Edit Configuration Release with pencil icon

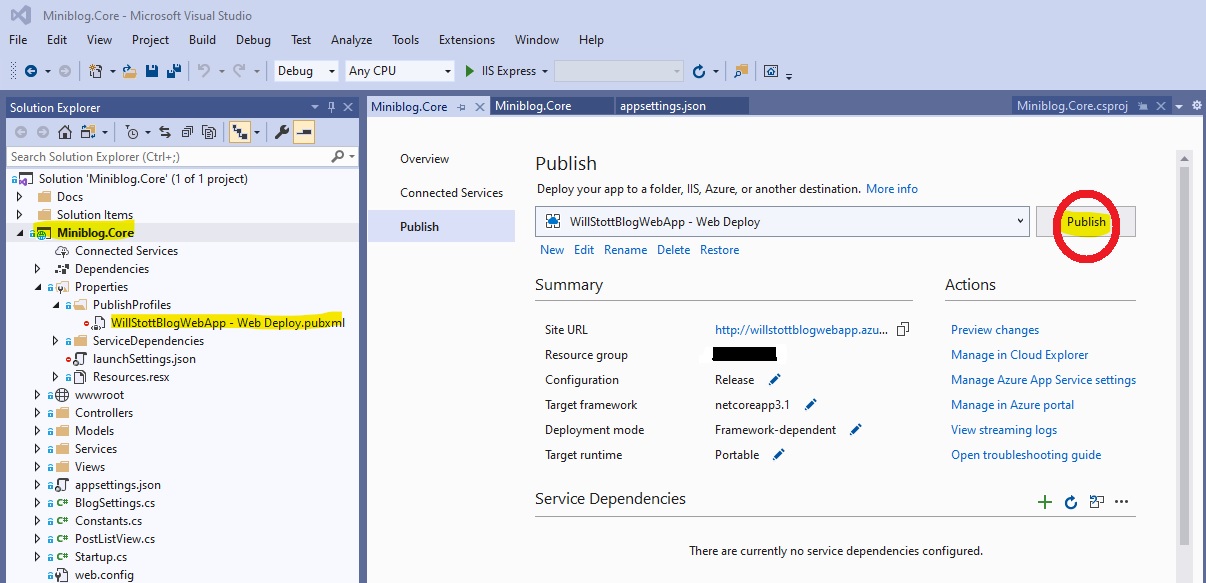775,380
